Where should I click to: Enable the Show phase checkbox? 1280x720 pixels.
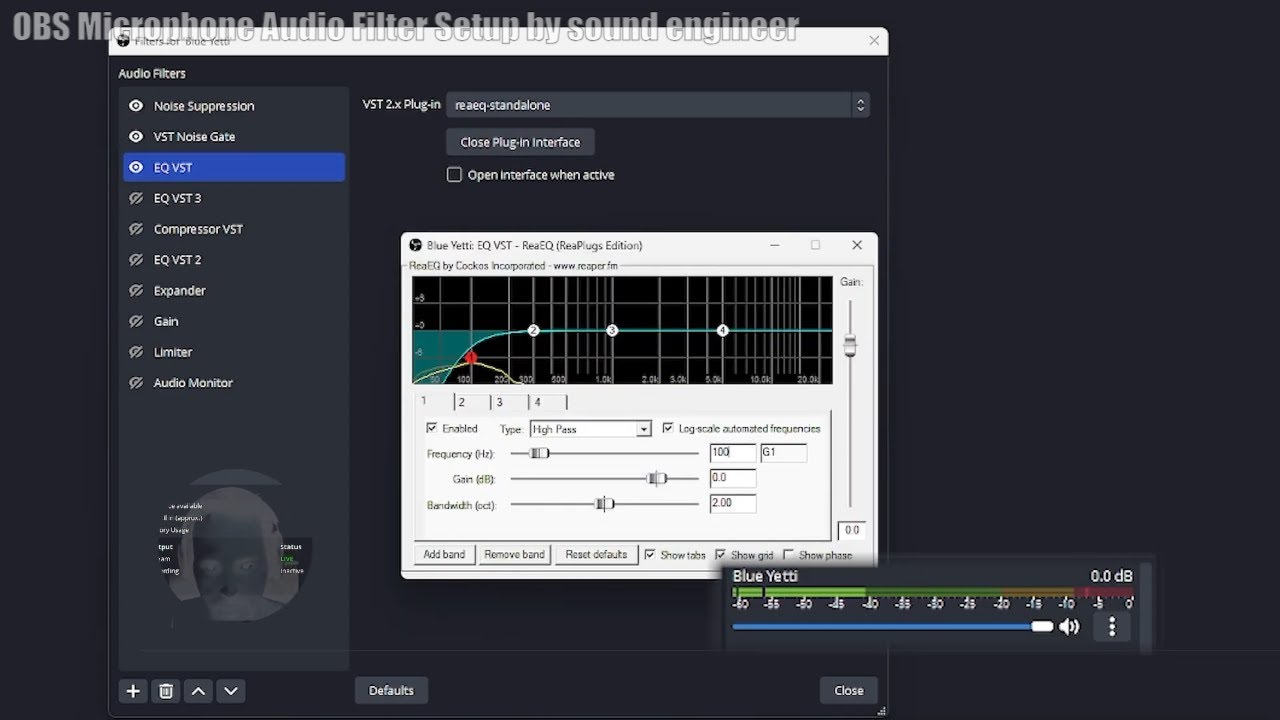(x=789, y=555)
